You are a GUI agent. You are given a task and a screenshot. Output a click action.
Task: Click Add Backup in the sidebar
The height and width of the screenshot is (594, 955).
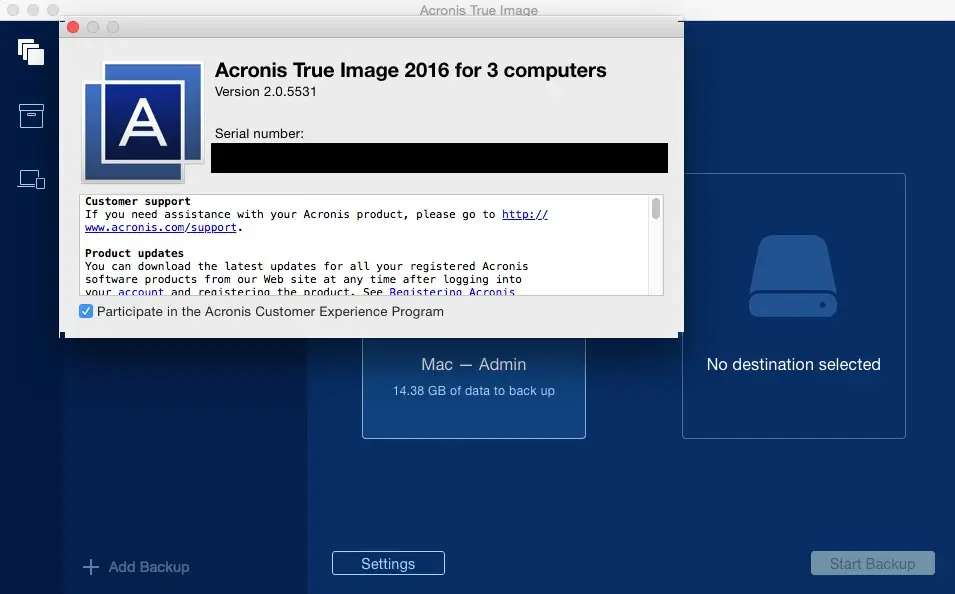point(149,567)
